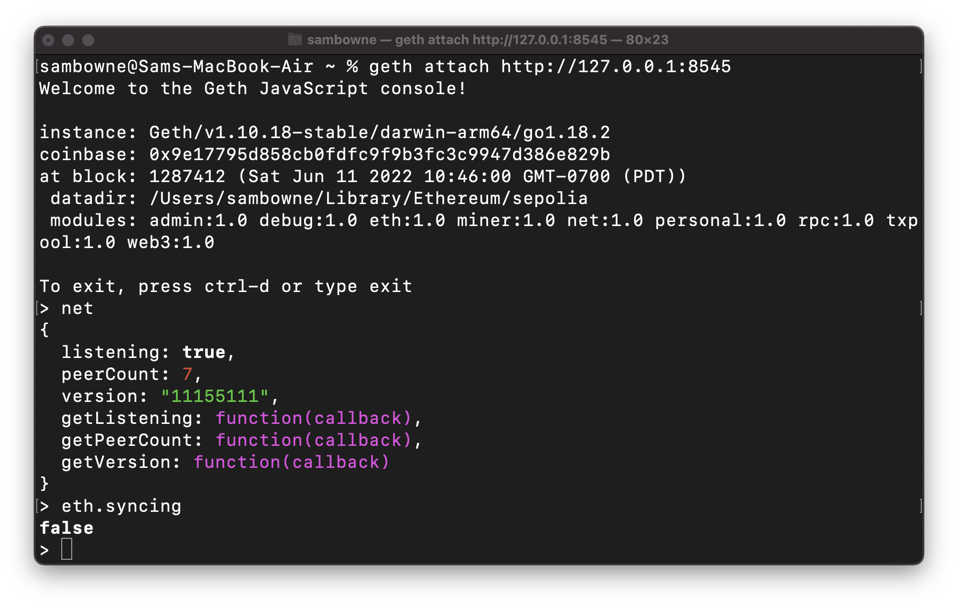958x607 pixels.
Task: Click the datadir path /Users/sambowne/Library/Ethereum/sepolia
Action: point(368,198)
